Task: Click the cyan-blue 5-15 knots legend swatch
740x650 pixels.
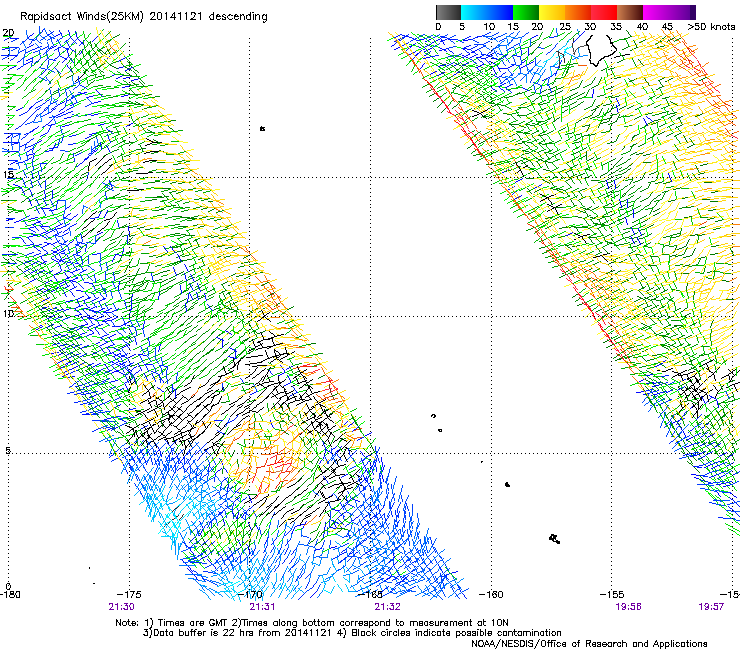Action: [x=487, y=12]
